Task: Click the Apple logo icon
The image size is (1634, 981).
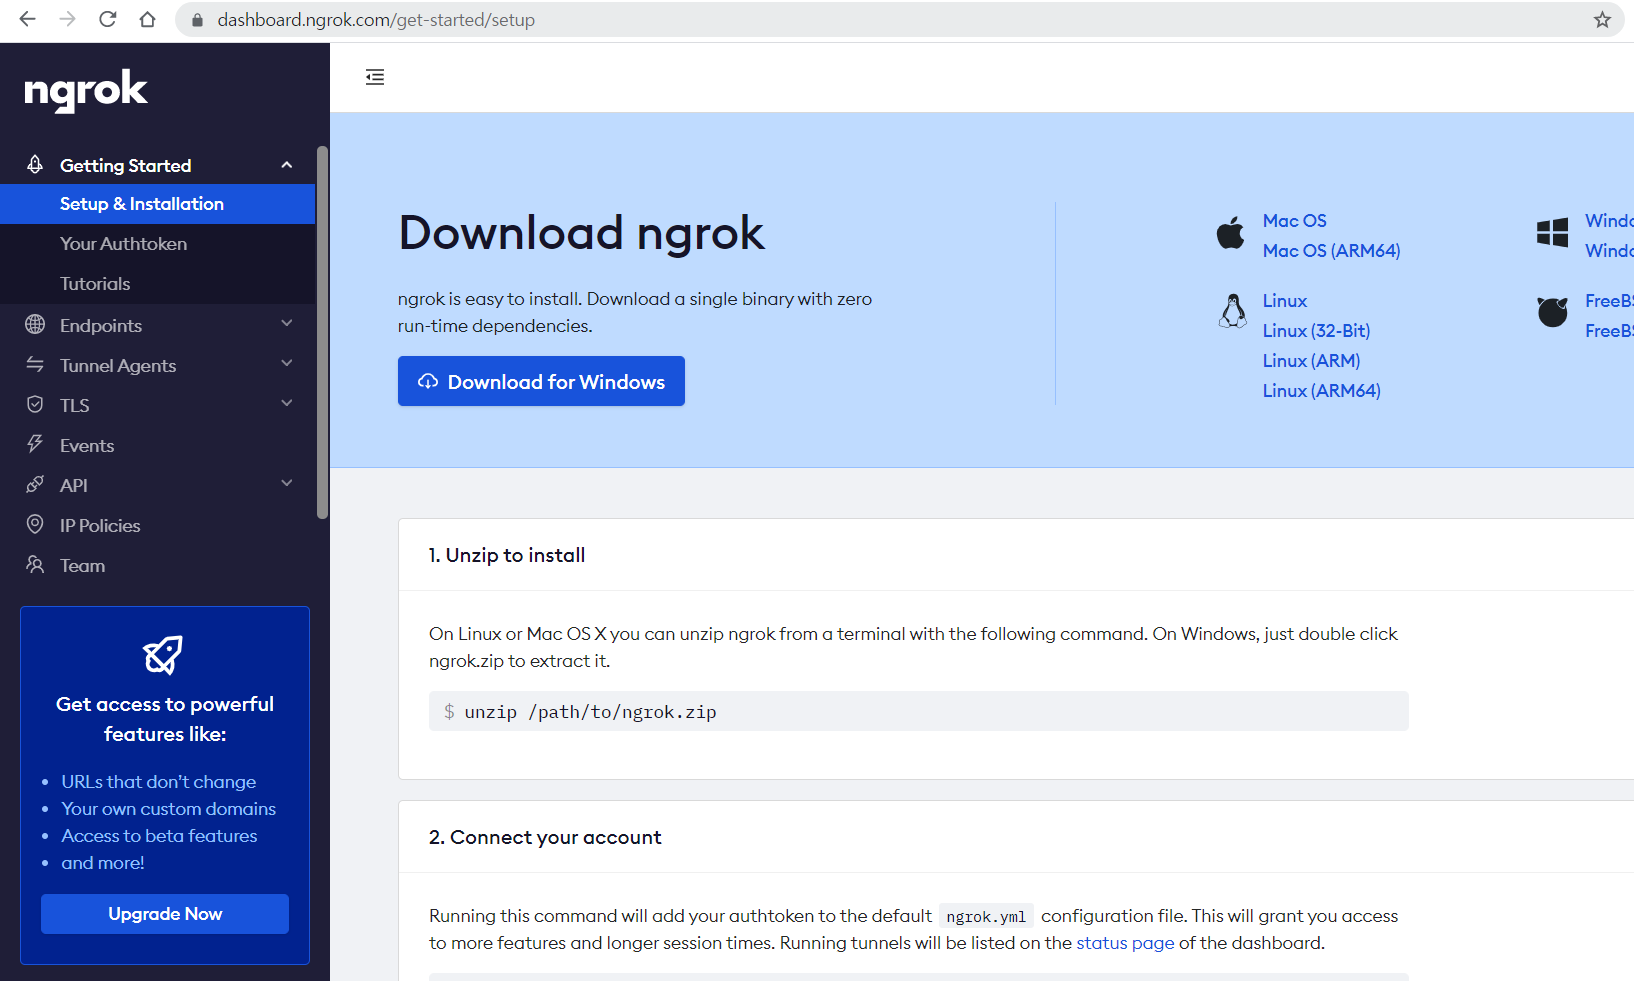Action: pos(1230,233)
